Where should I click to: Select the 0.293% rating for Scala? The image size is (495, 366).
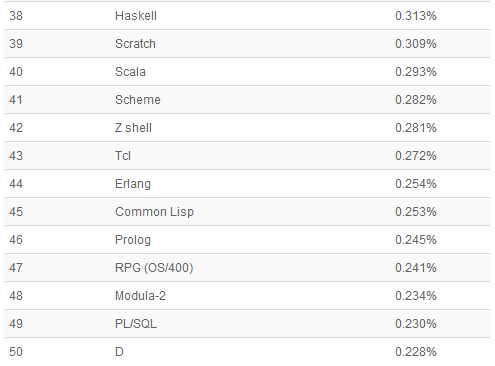416,72
